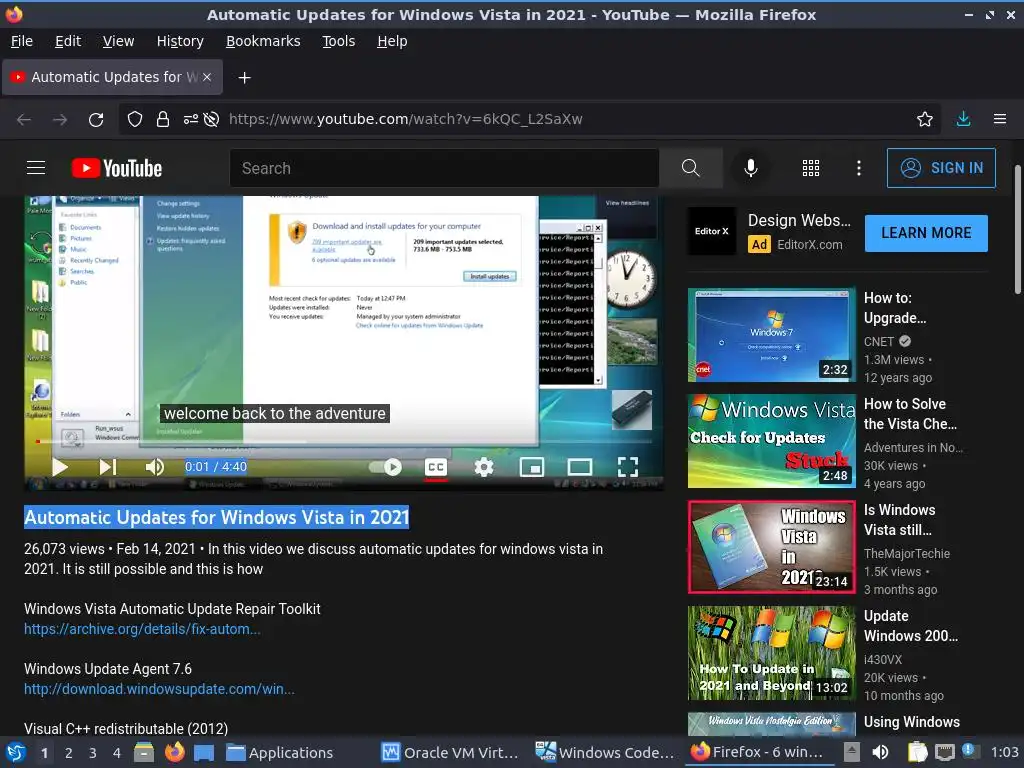Switch to Oracle VM VirtualBox taskbar window

coord(451,753)
